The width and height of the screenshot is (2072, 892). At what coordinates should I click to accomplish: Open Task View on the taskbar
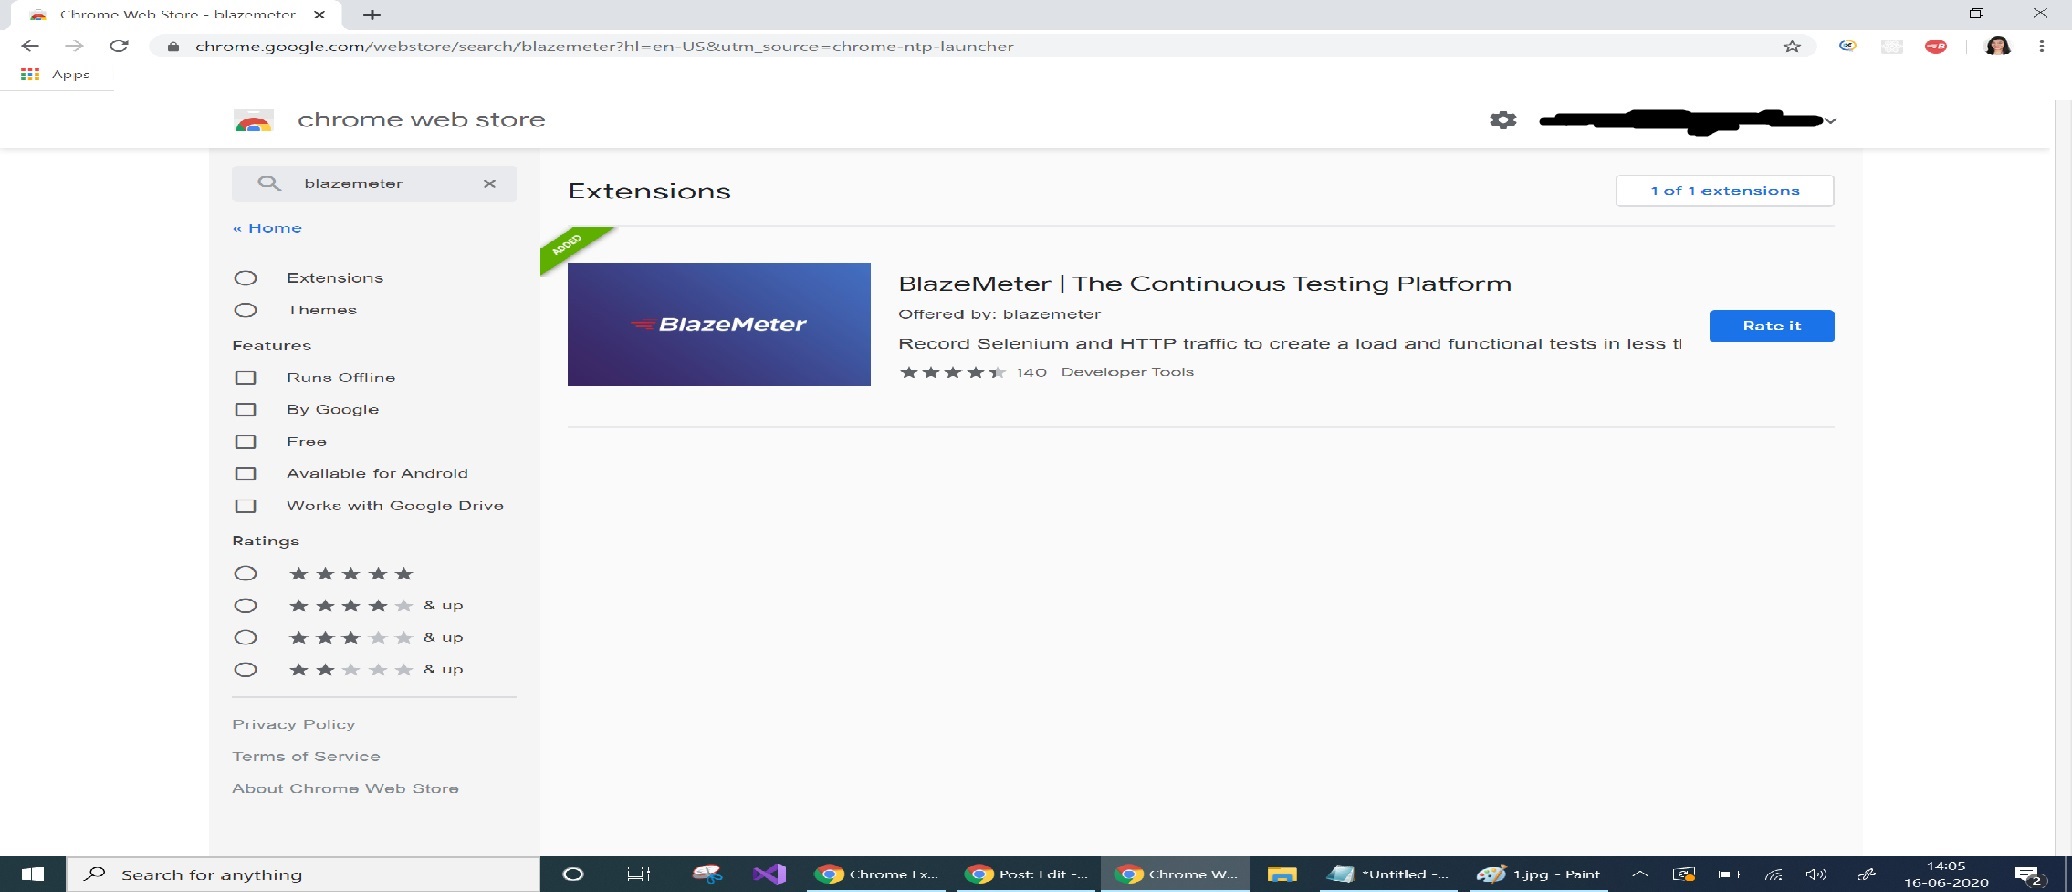coord(639,874)
